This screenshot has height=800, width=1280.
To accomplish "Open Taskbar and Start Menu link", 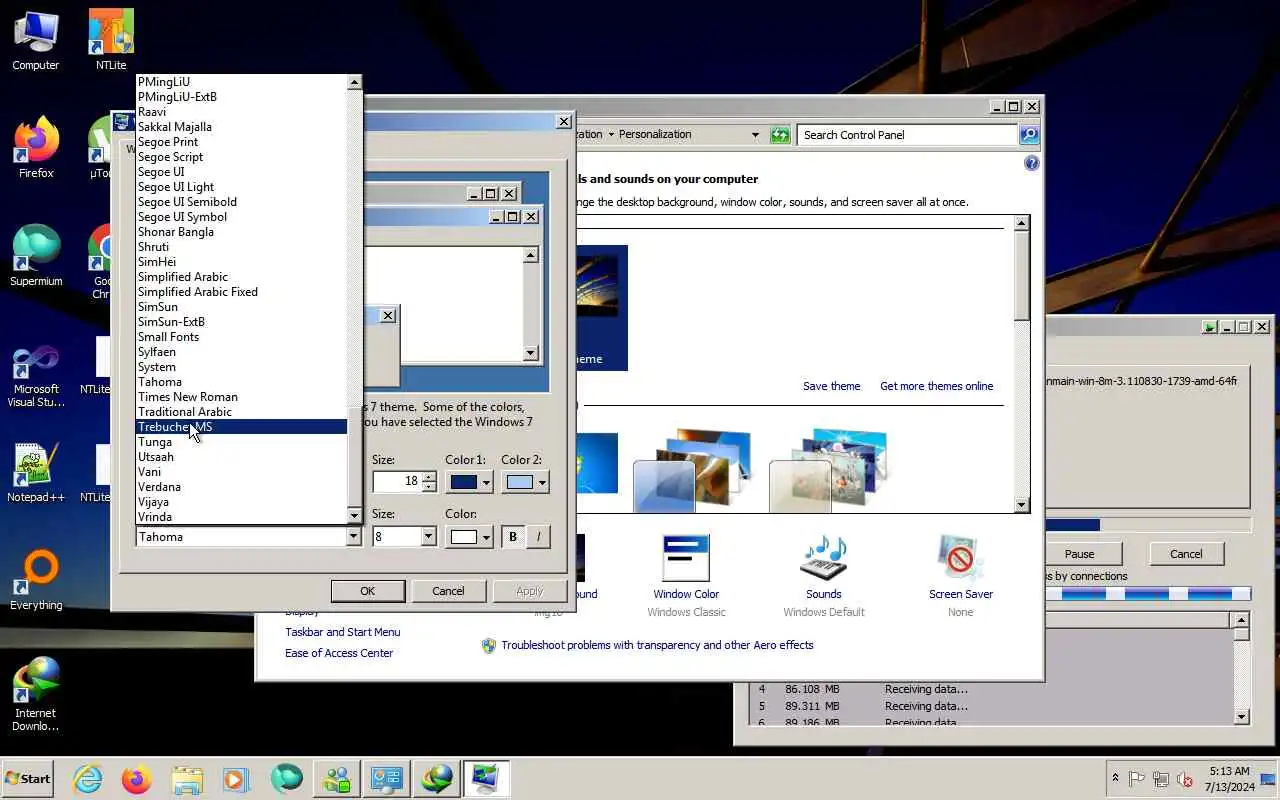I will (343, 632).
